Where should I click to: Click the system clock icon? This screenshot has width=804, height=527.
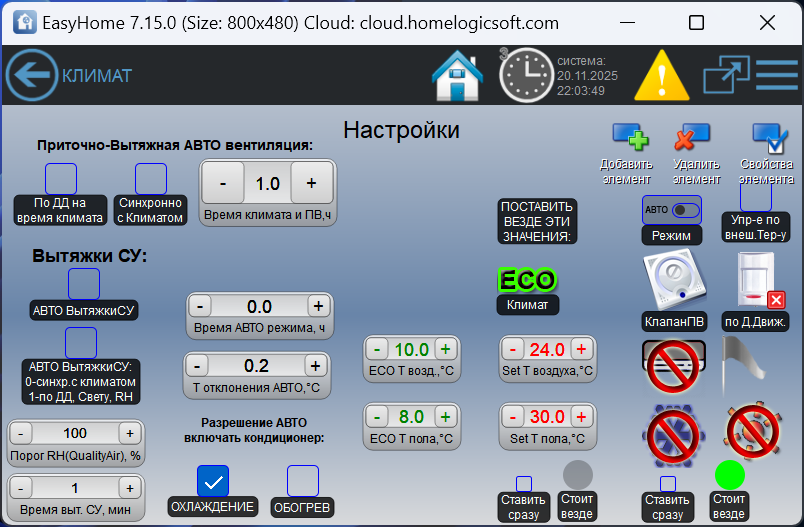click(x=525, y=75)
